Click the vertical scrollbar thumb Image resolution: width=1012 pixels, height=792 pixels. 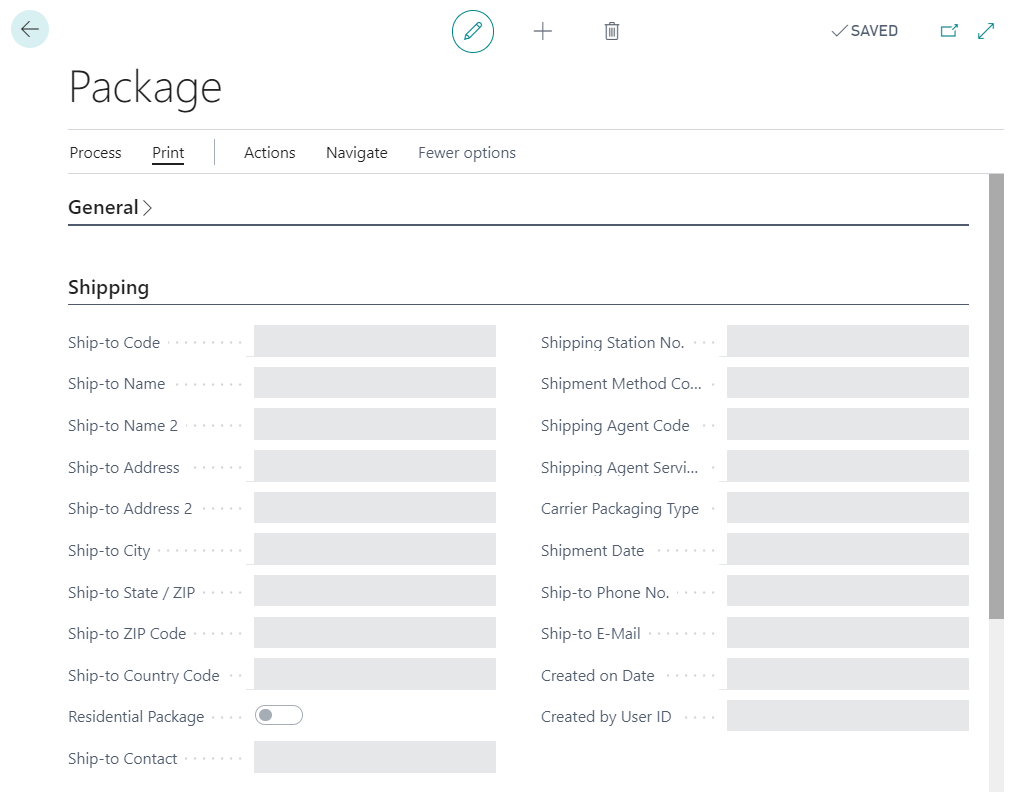[x=996, y=395]
